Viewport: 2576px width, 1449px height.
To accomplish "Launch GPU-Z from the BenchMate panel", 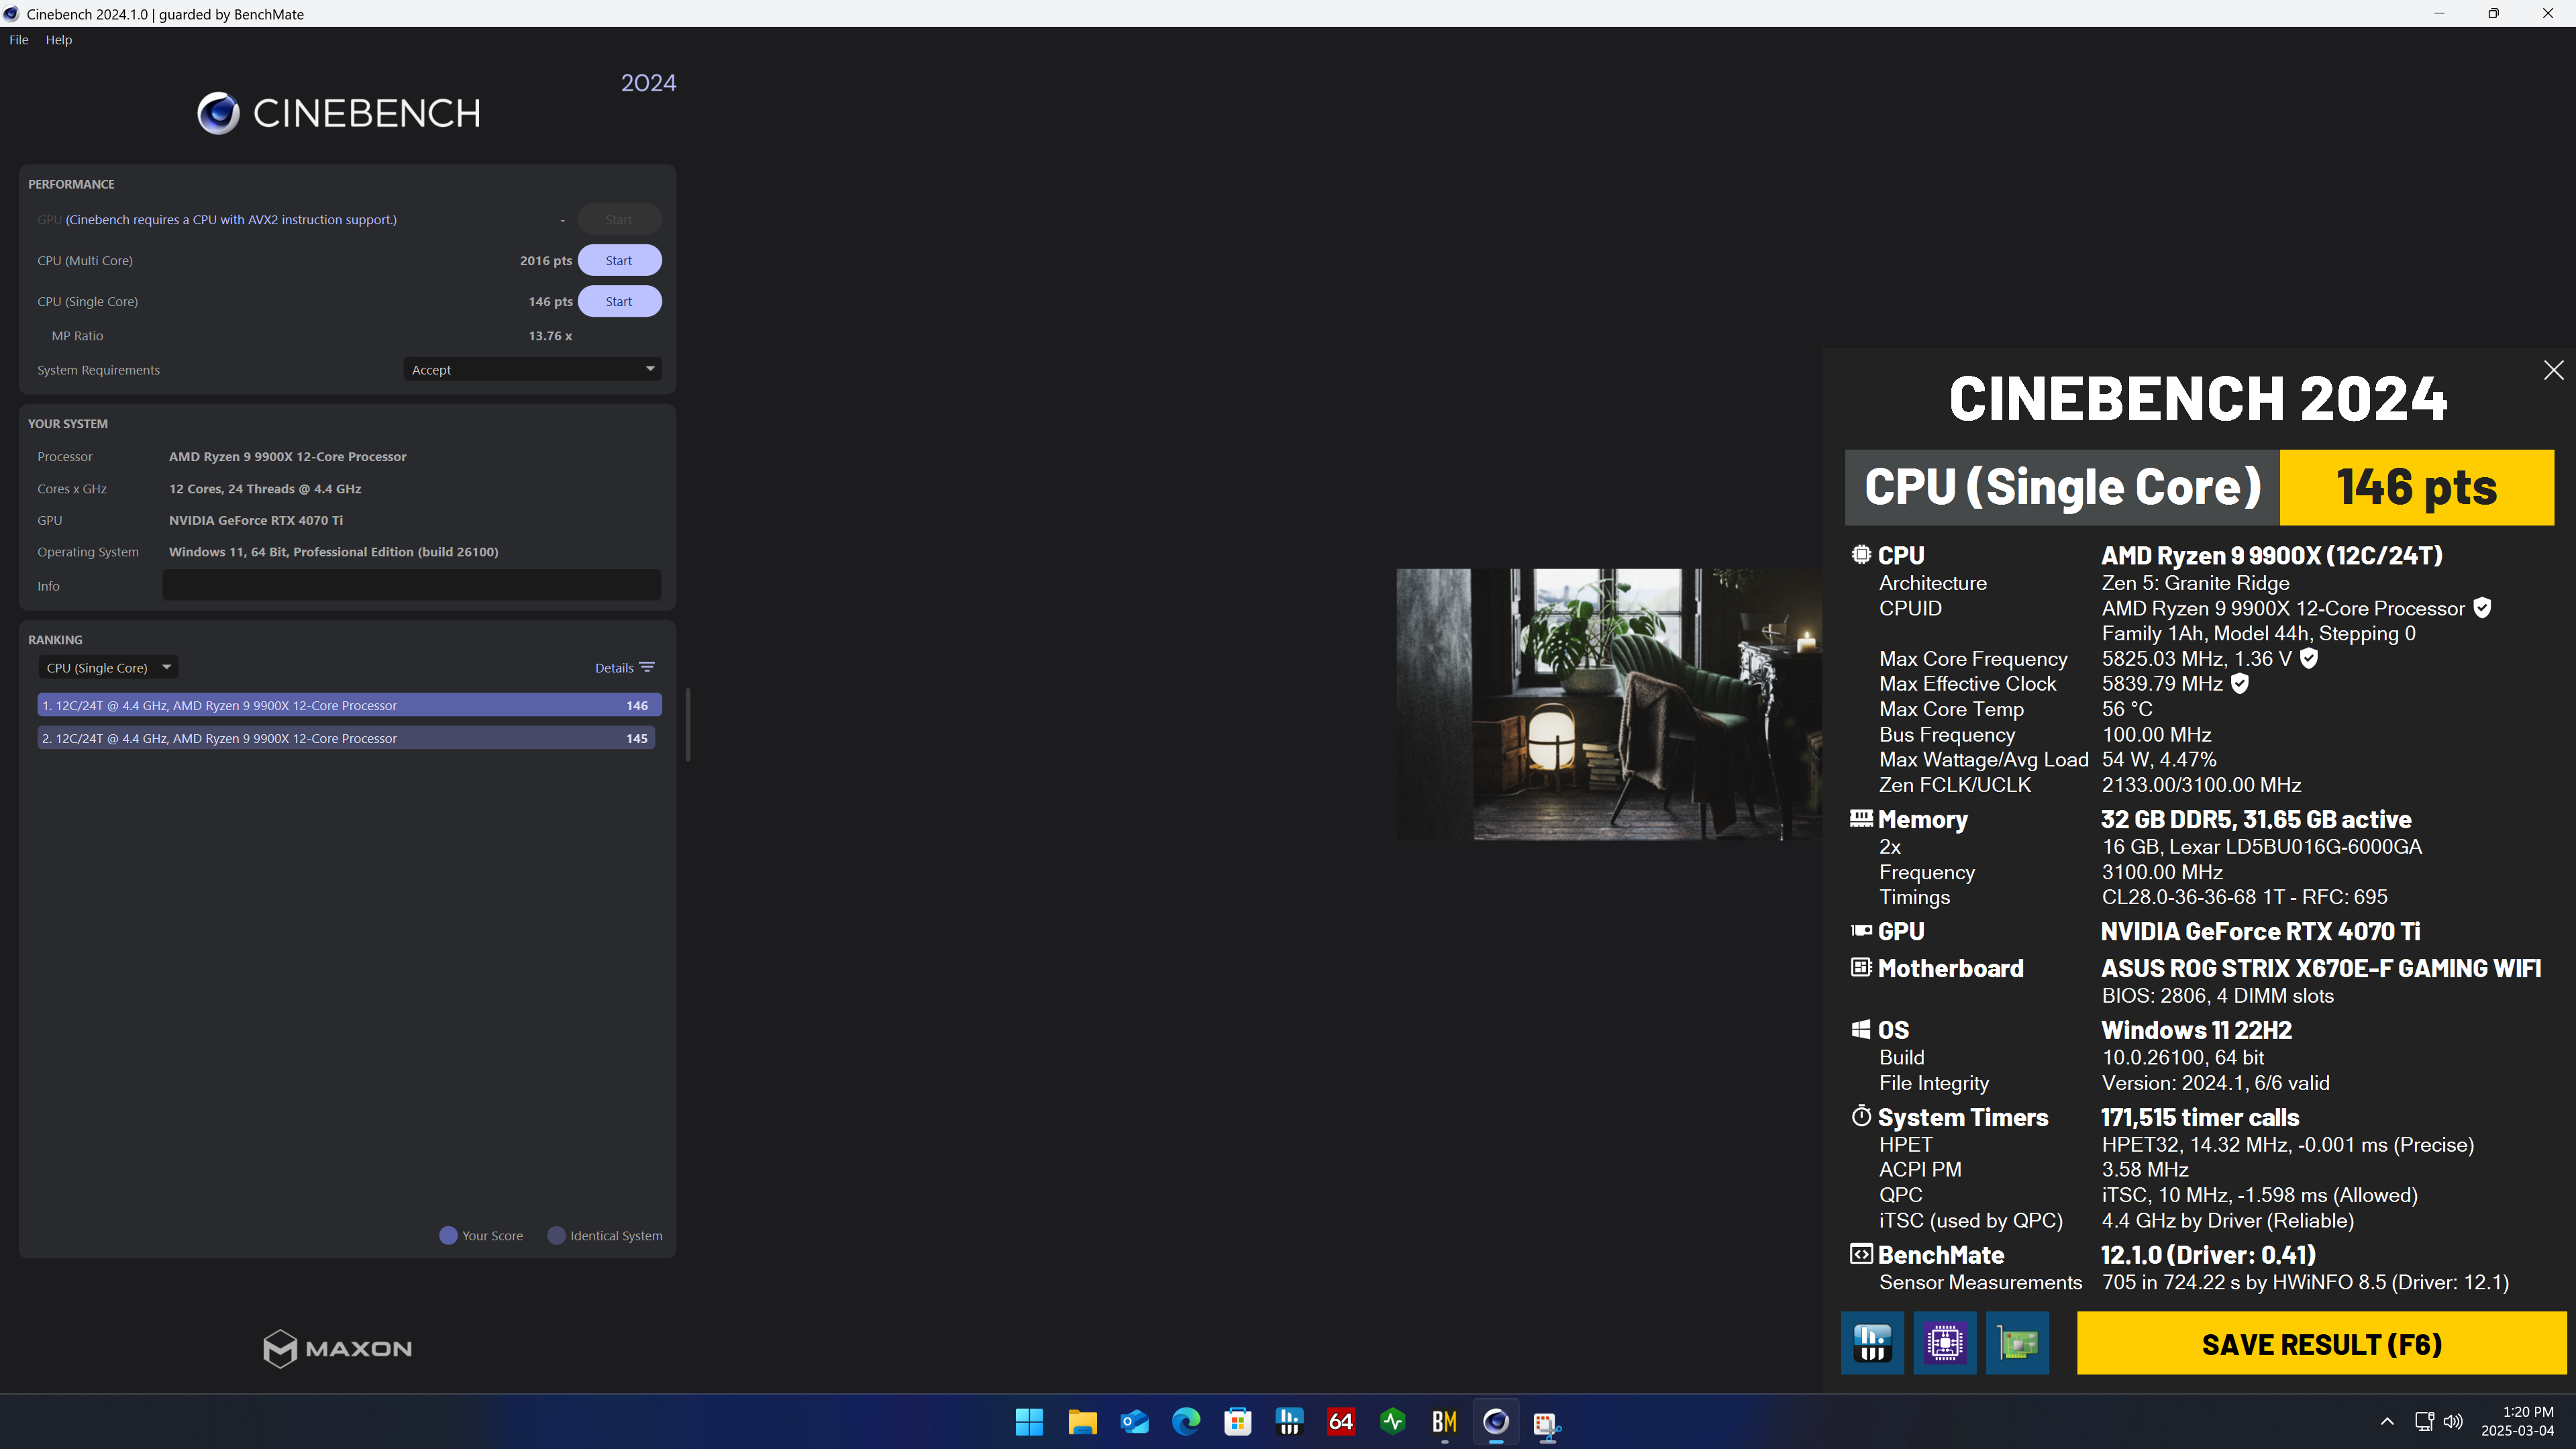I will [2017, 1343].
